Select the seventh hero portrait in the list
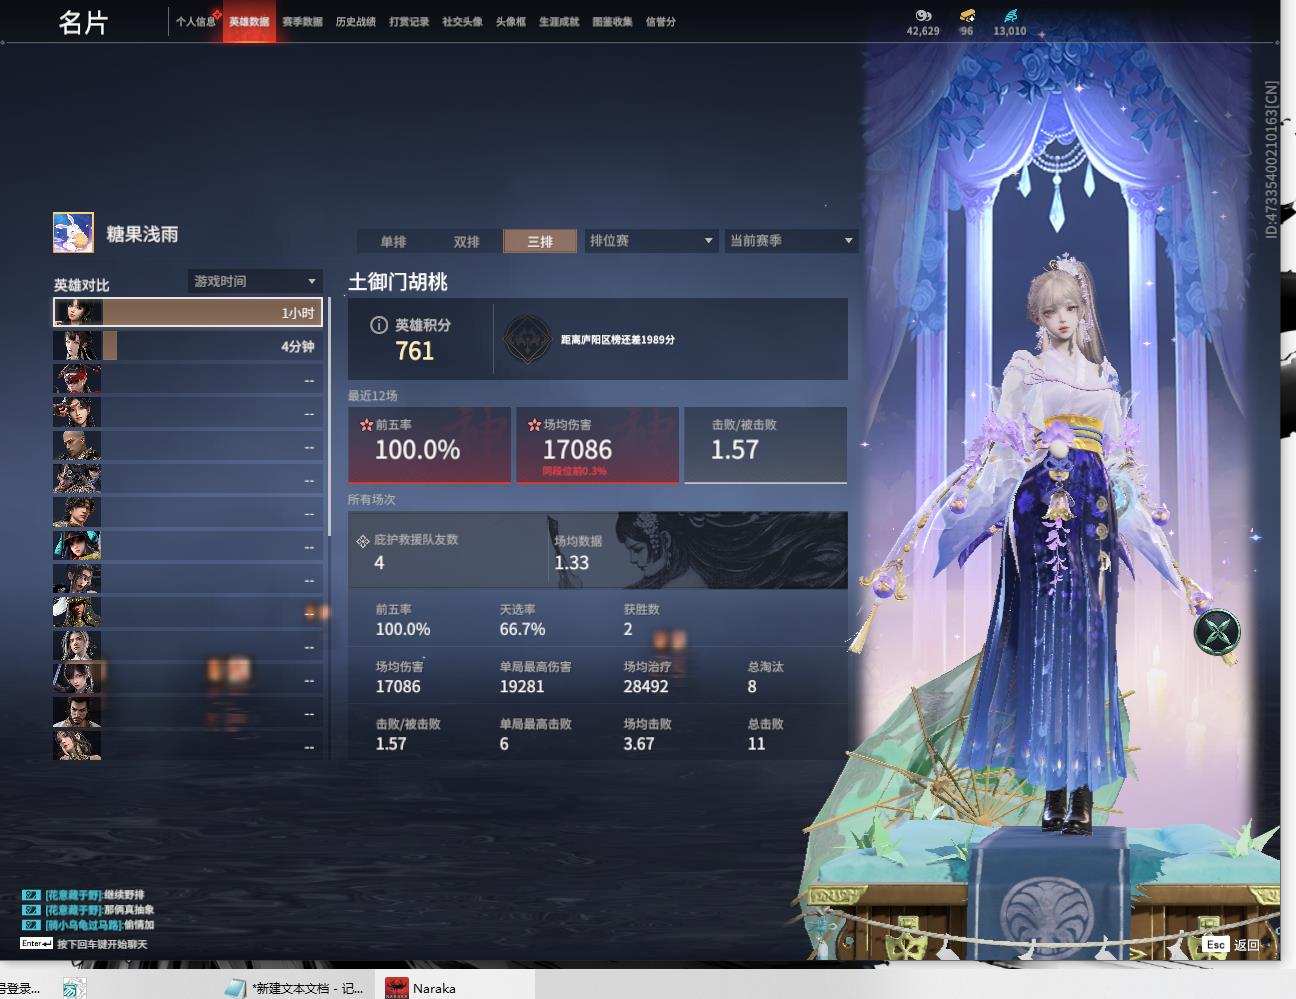 click(77, 513)
